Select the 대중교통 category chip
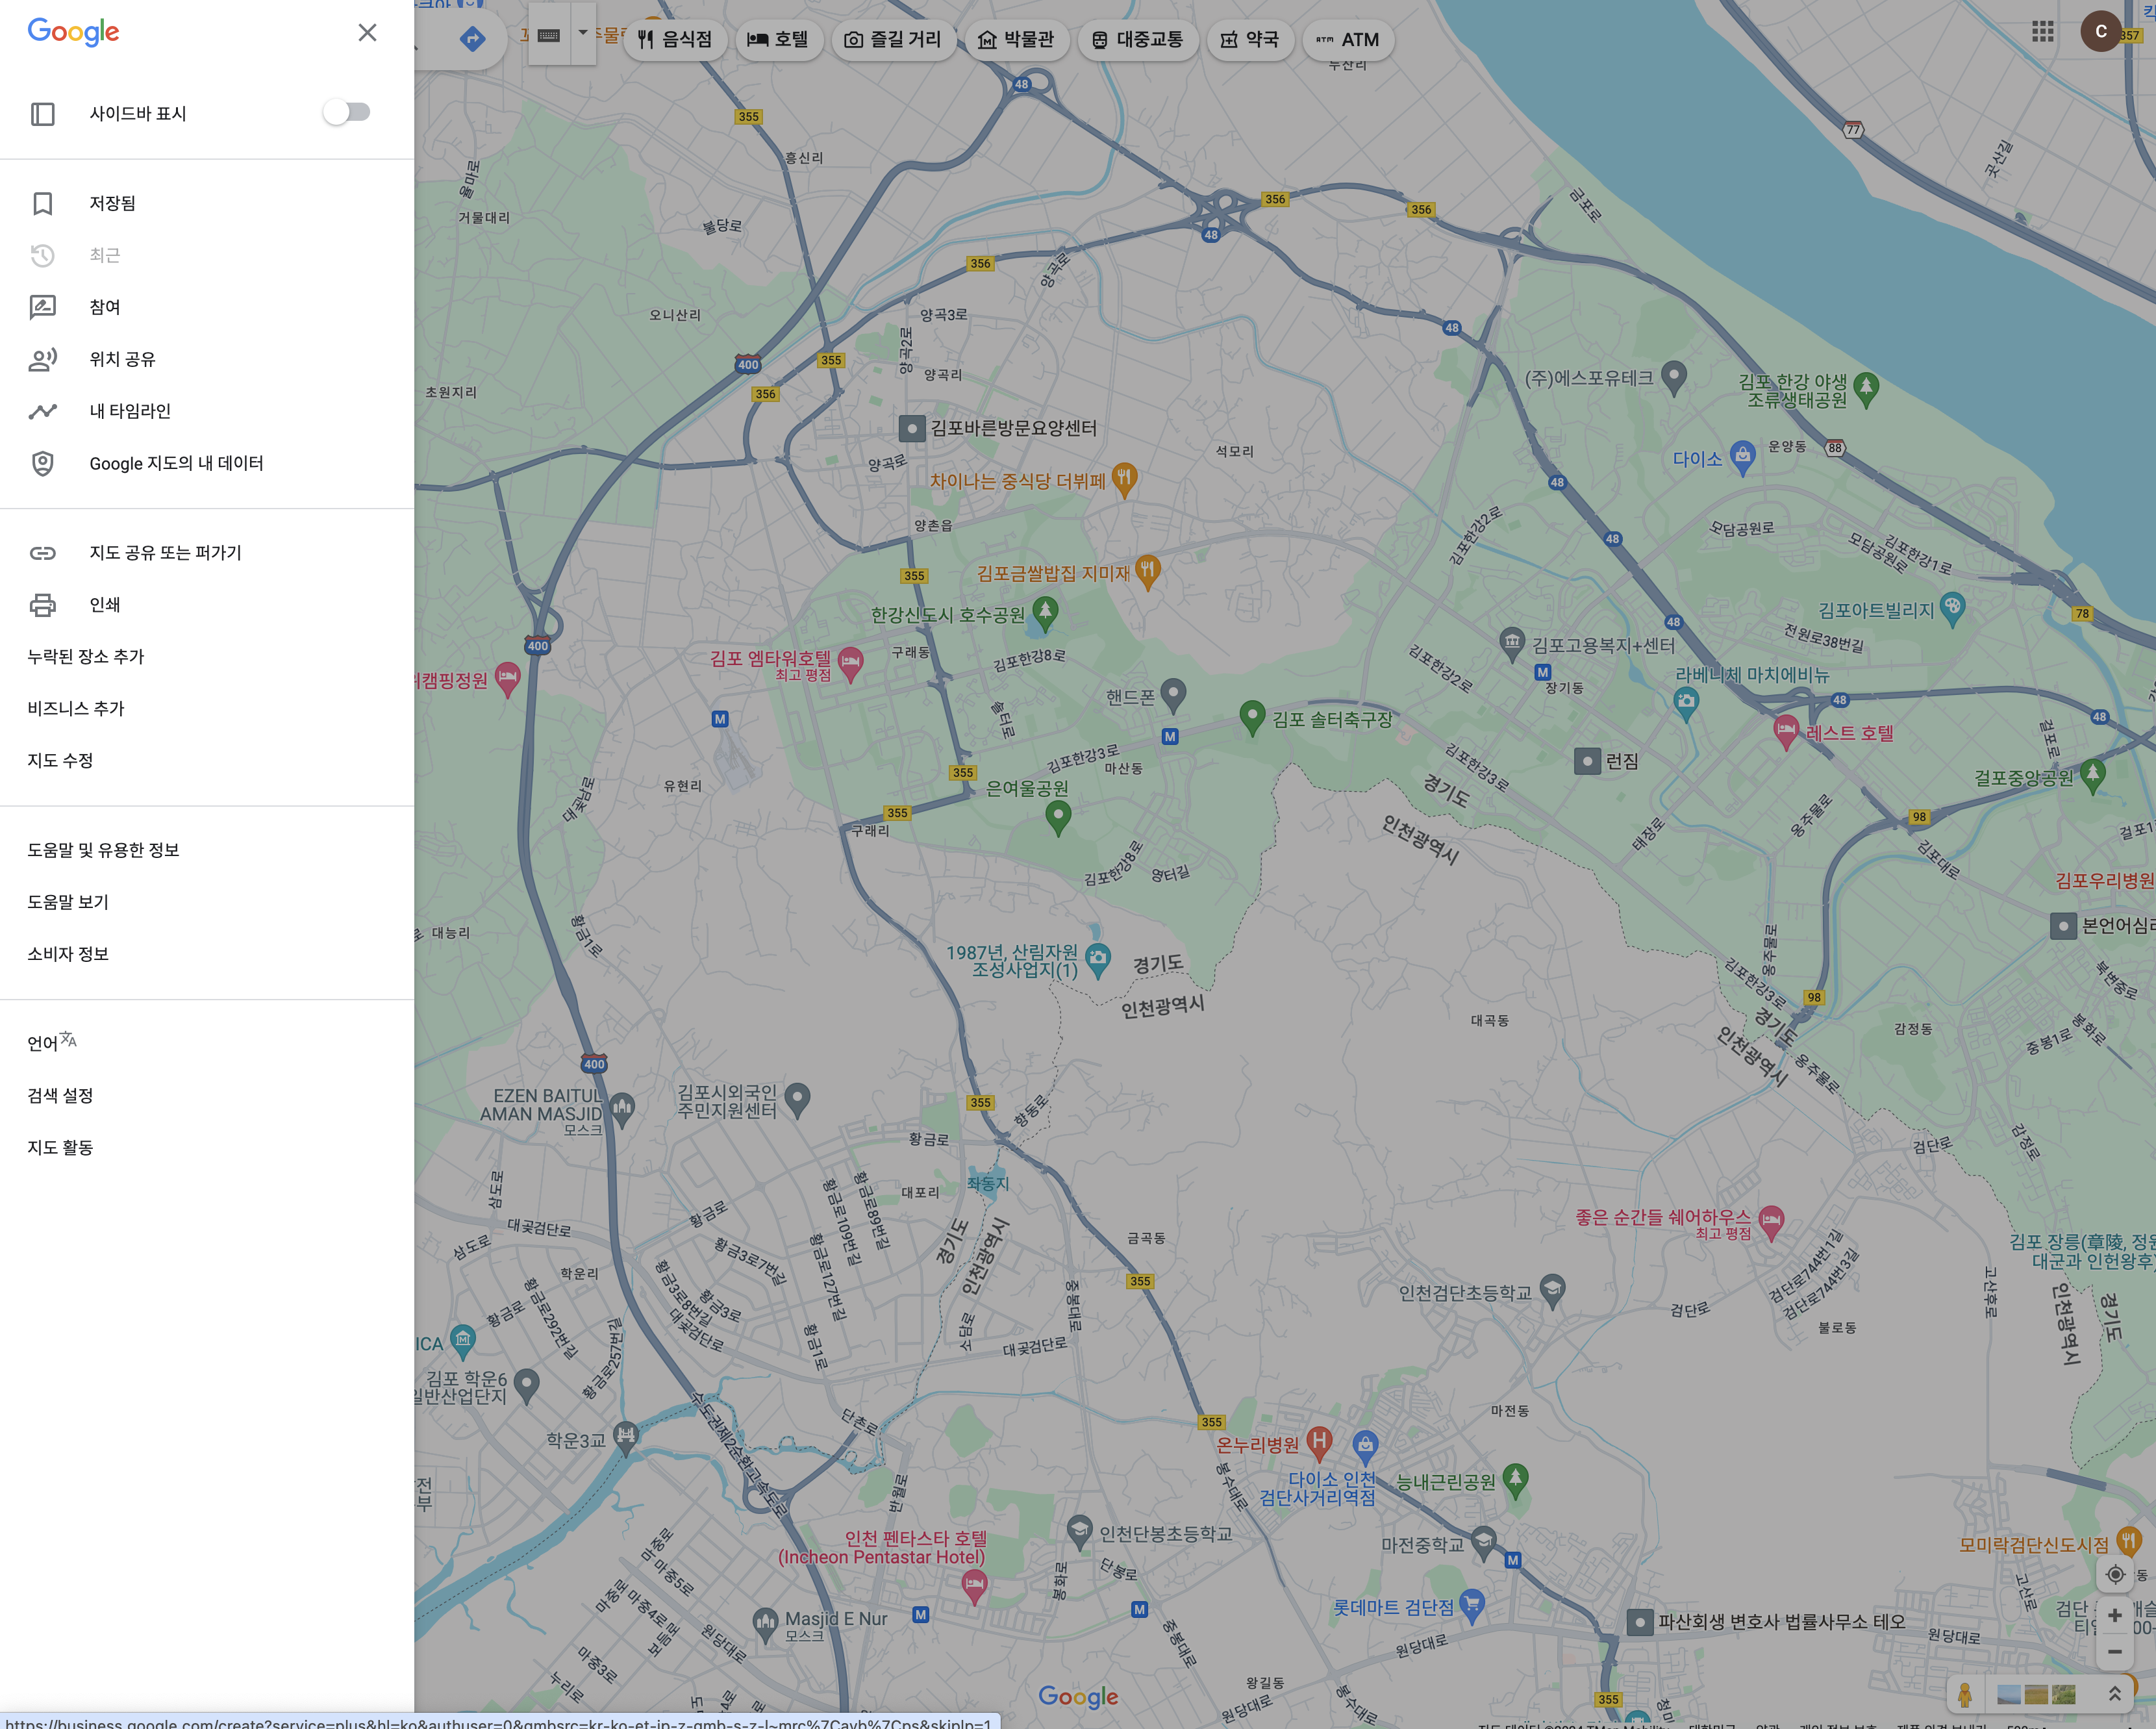This screenshot has height=1729, width=2156. pos(1137,40)
